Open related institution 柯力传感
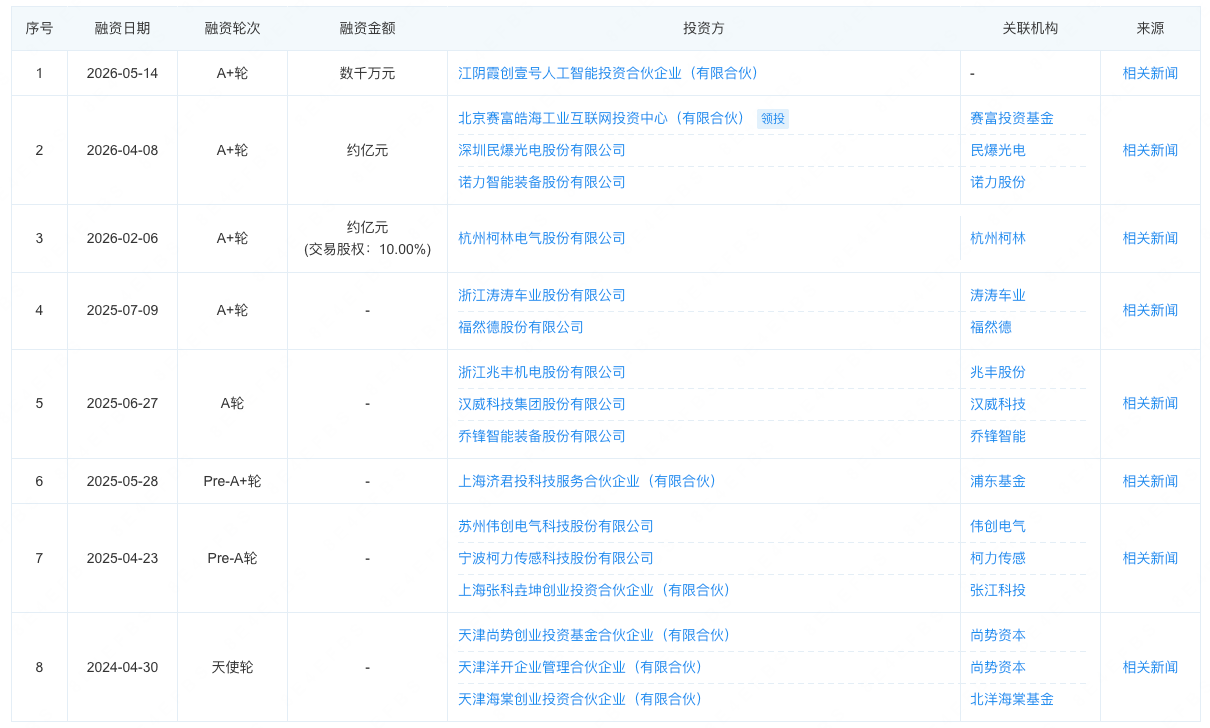Viewport: 1210px width, 728px height. click(x=998, y=558)
